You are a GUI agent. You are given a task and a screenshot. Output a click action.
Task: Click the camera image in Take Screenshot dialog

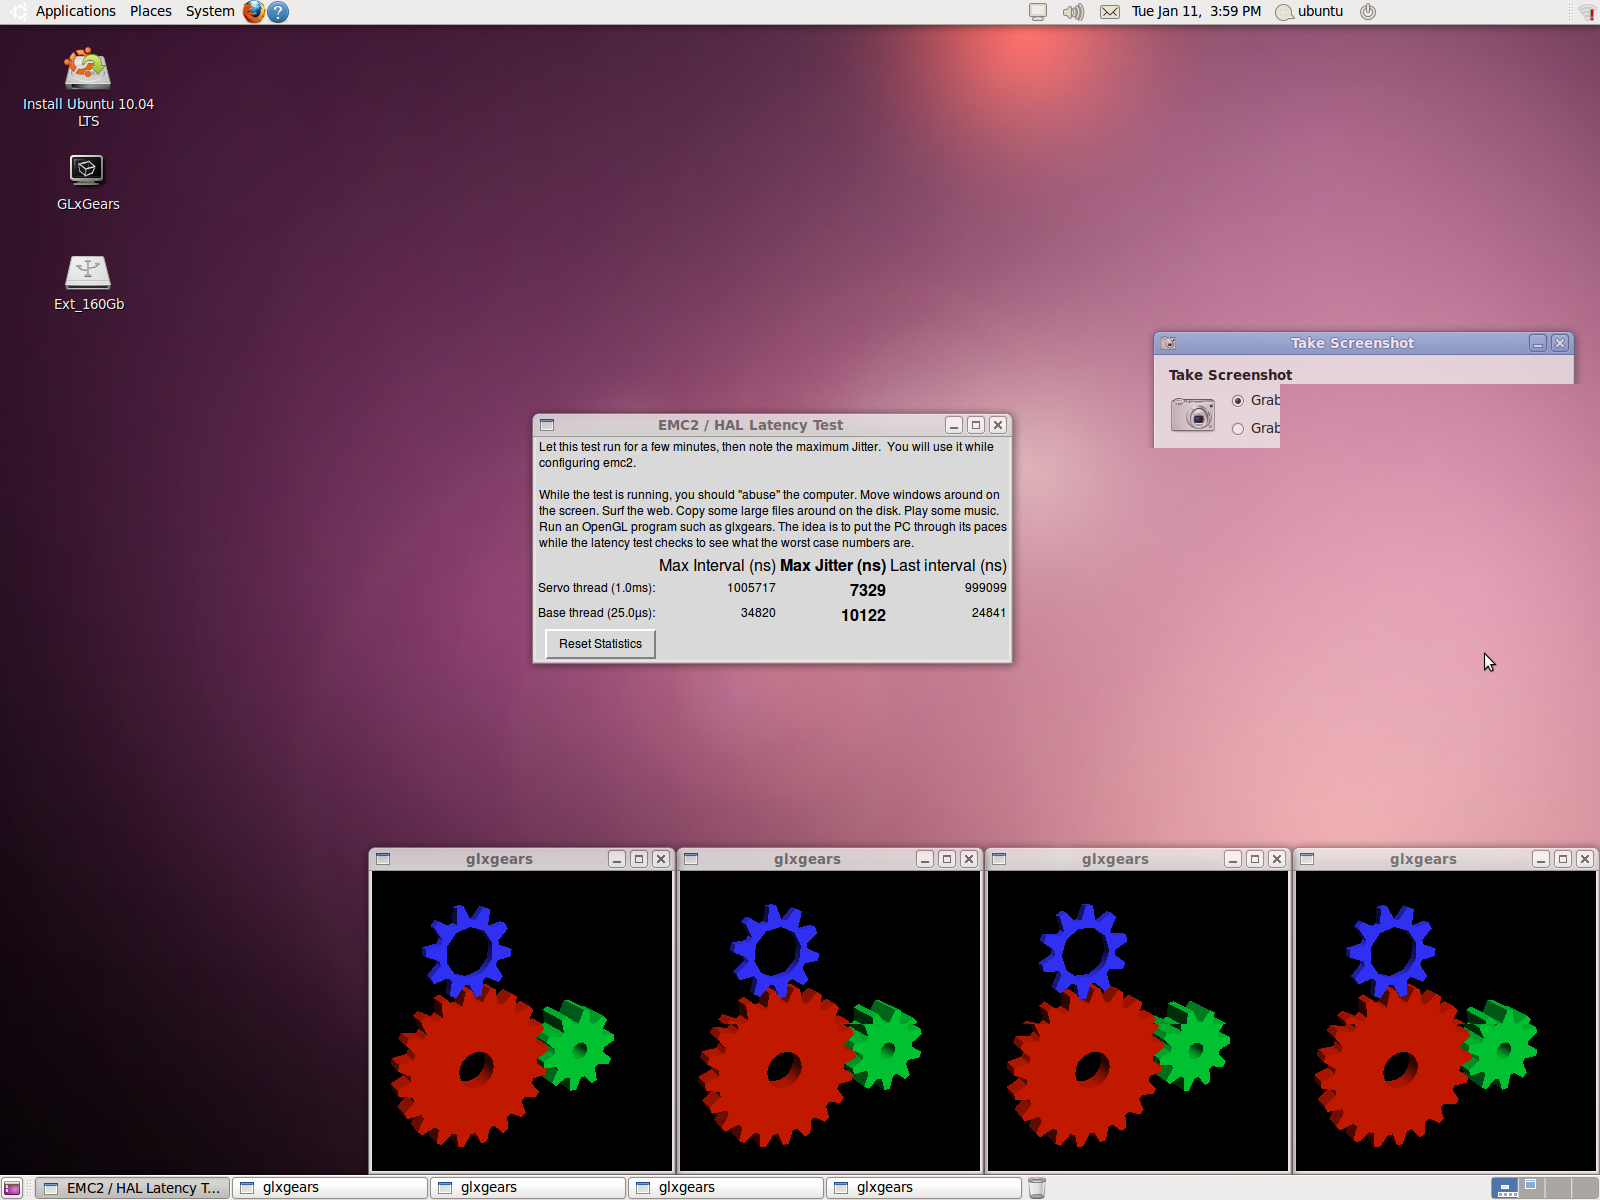click(x=1193, y=413)
